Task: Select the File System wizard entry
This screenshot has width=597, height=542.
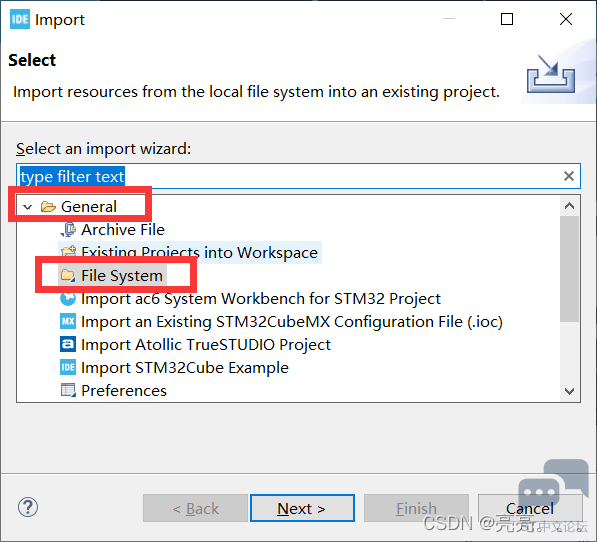Action: coord(112,276)
